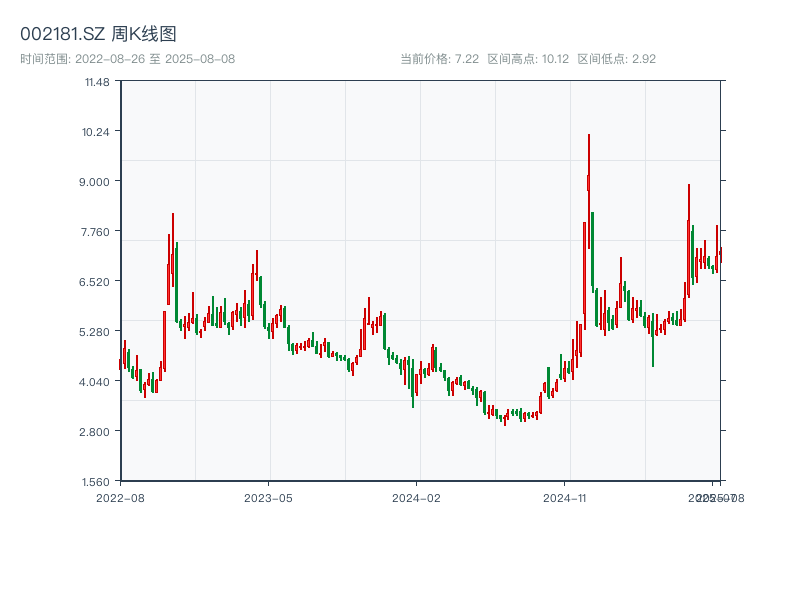Click the chart title 002181.SZ 周K线图
The width and height of the screenshot is (800, 600).
(98, 34)
